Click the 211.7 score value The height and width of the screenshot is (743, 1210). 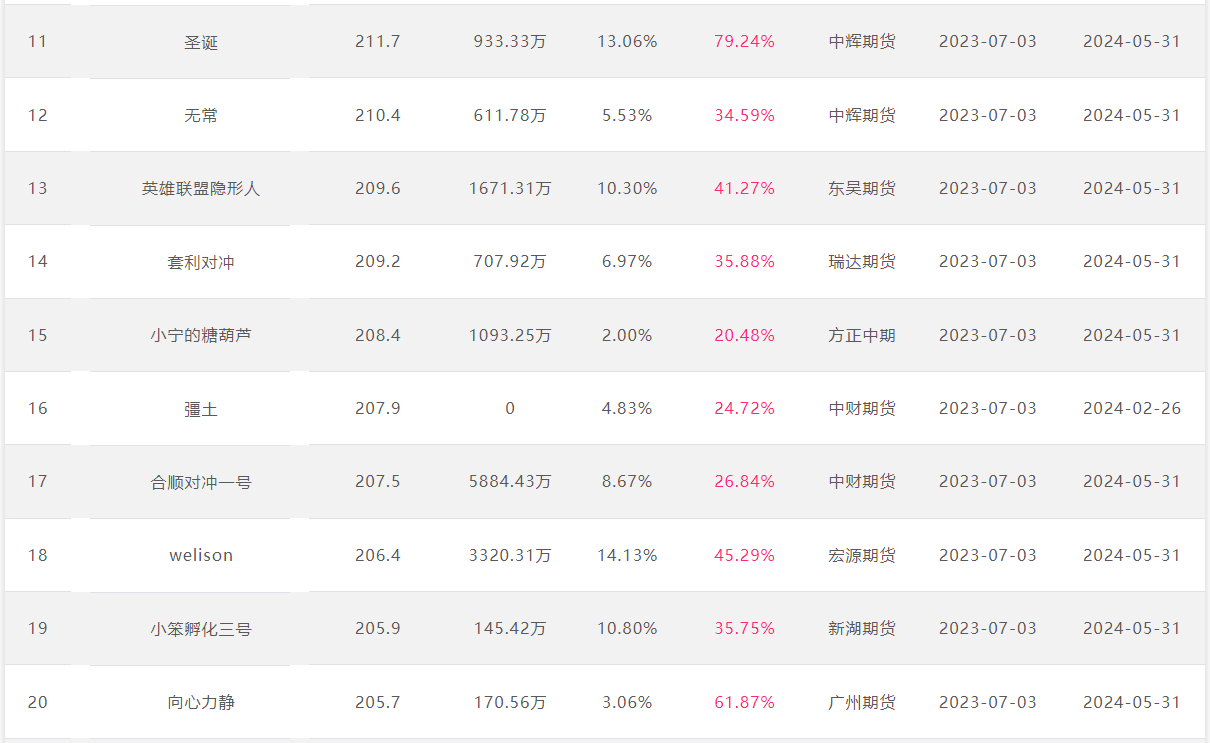click(378, 42)
